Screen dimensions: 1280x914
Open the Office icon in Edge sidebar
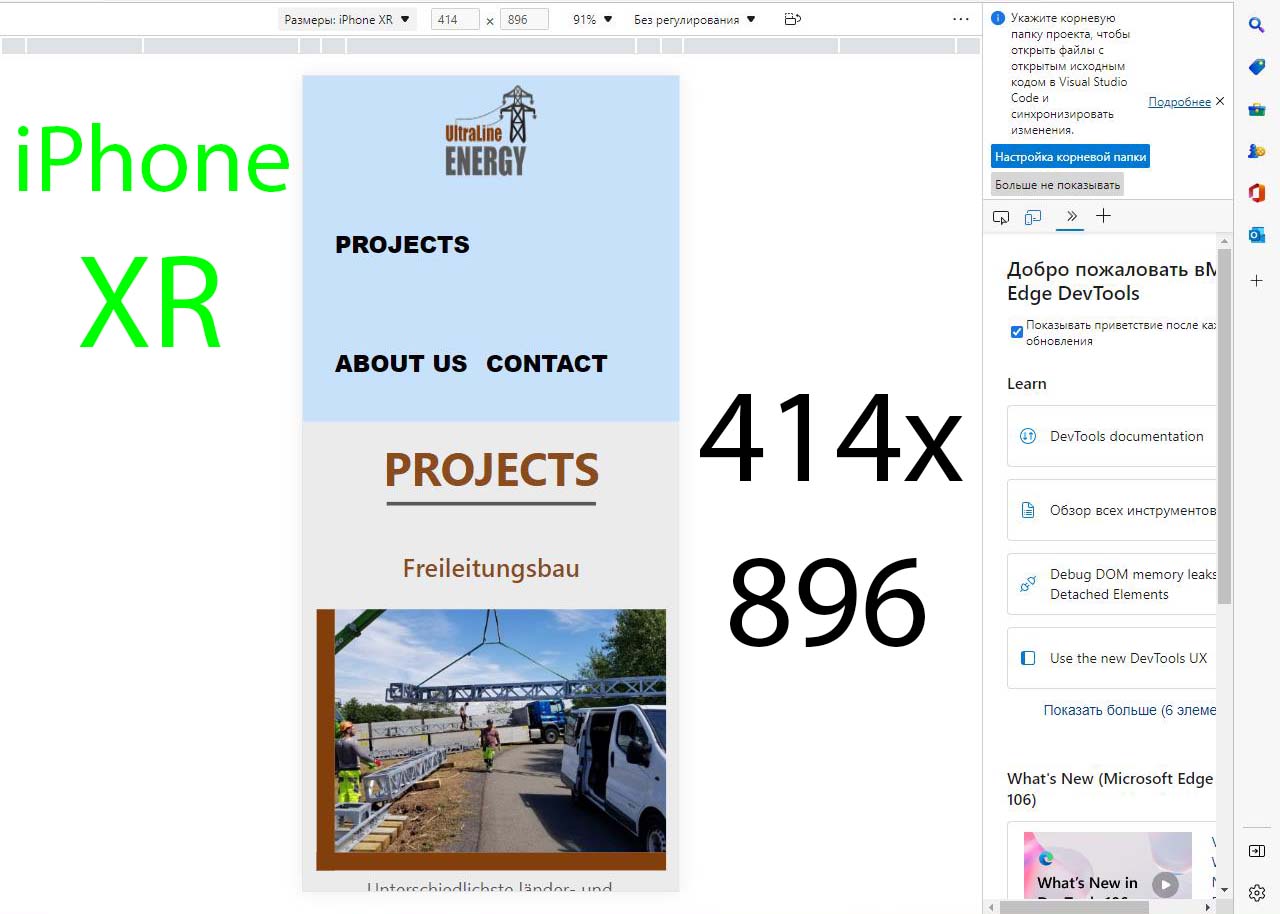[1256, 193]
